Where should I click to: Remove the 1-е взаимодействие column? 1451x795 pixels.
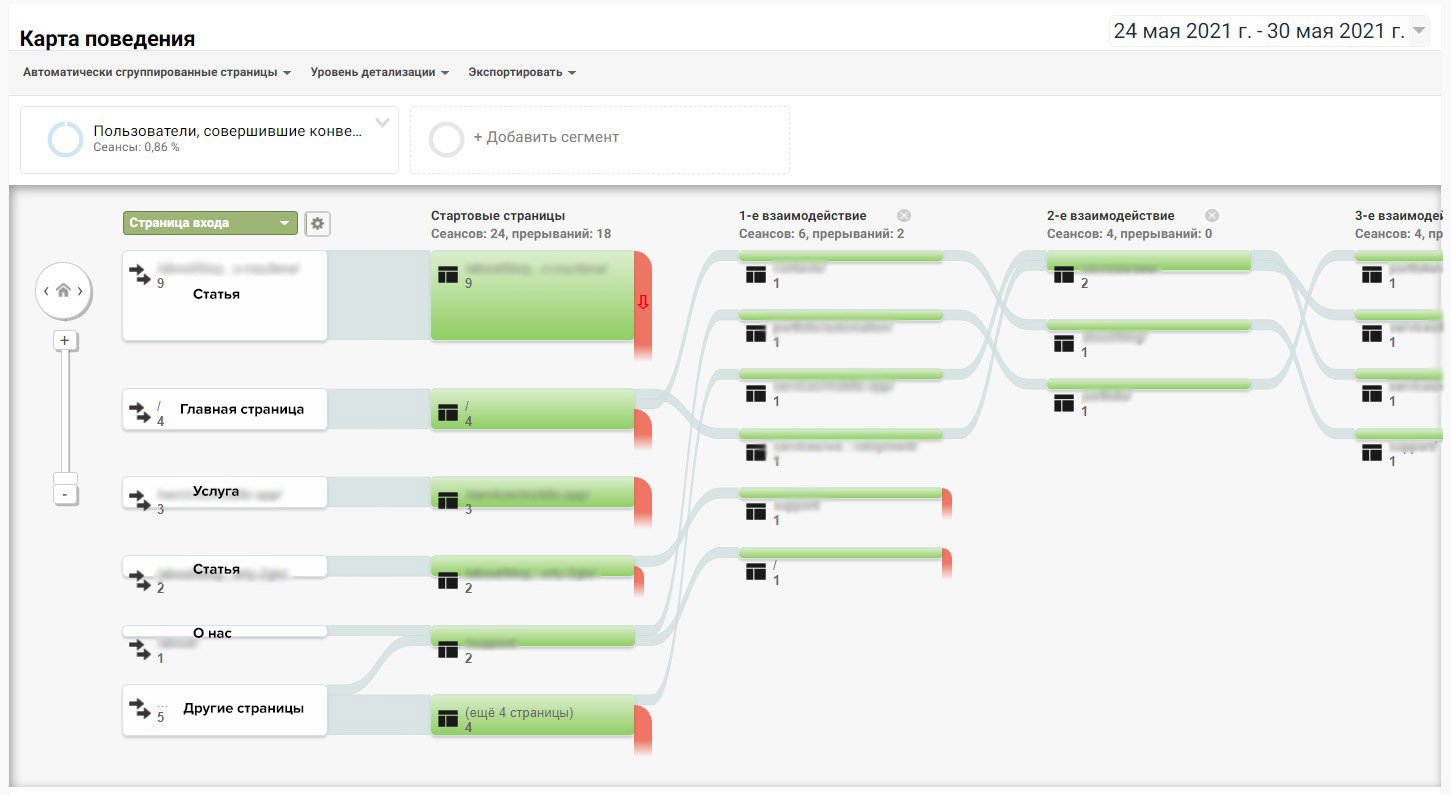(x=904, y=216)
